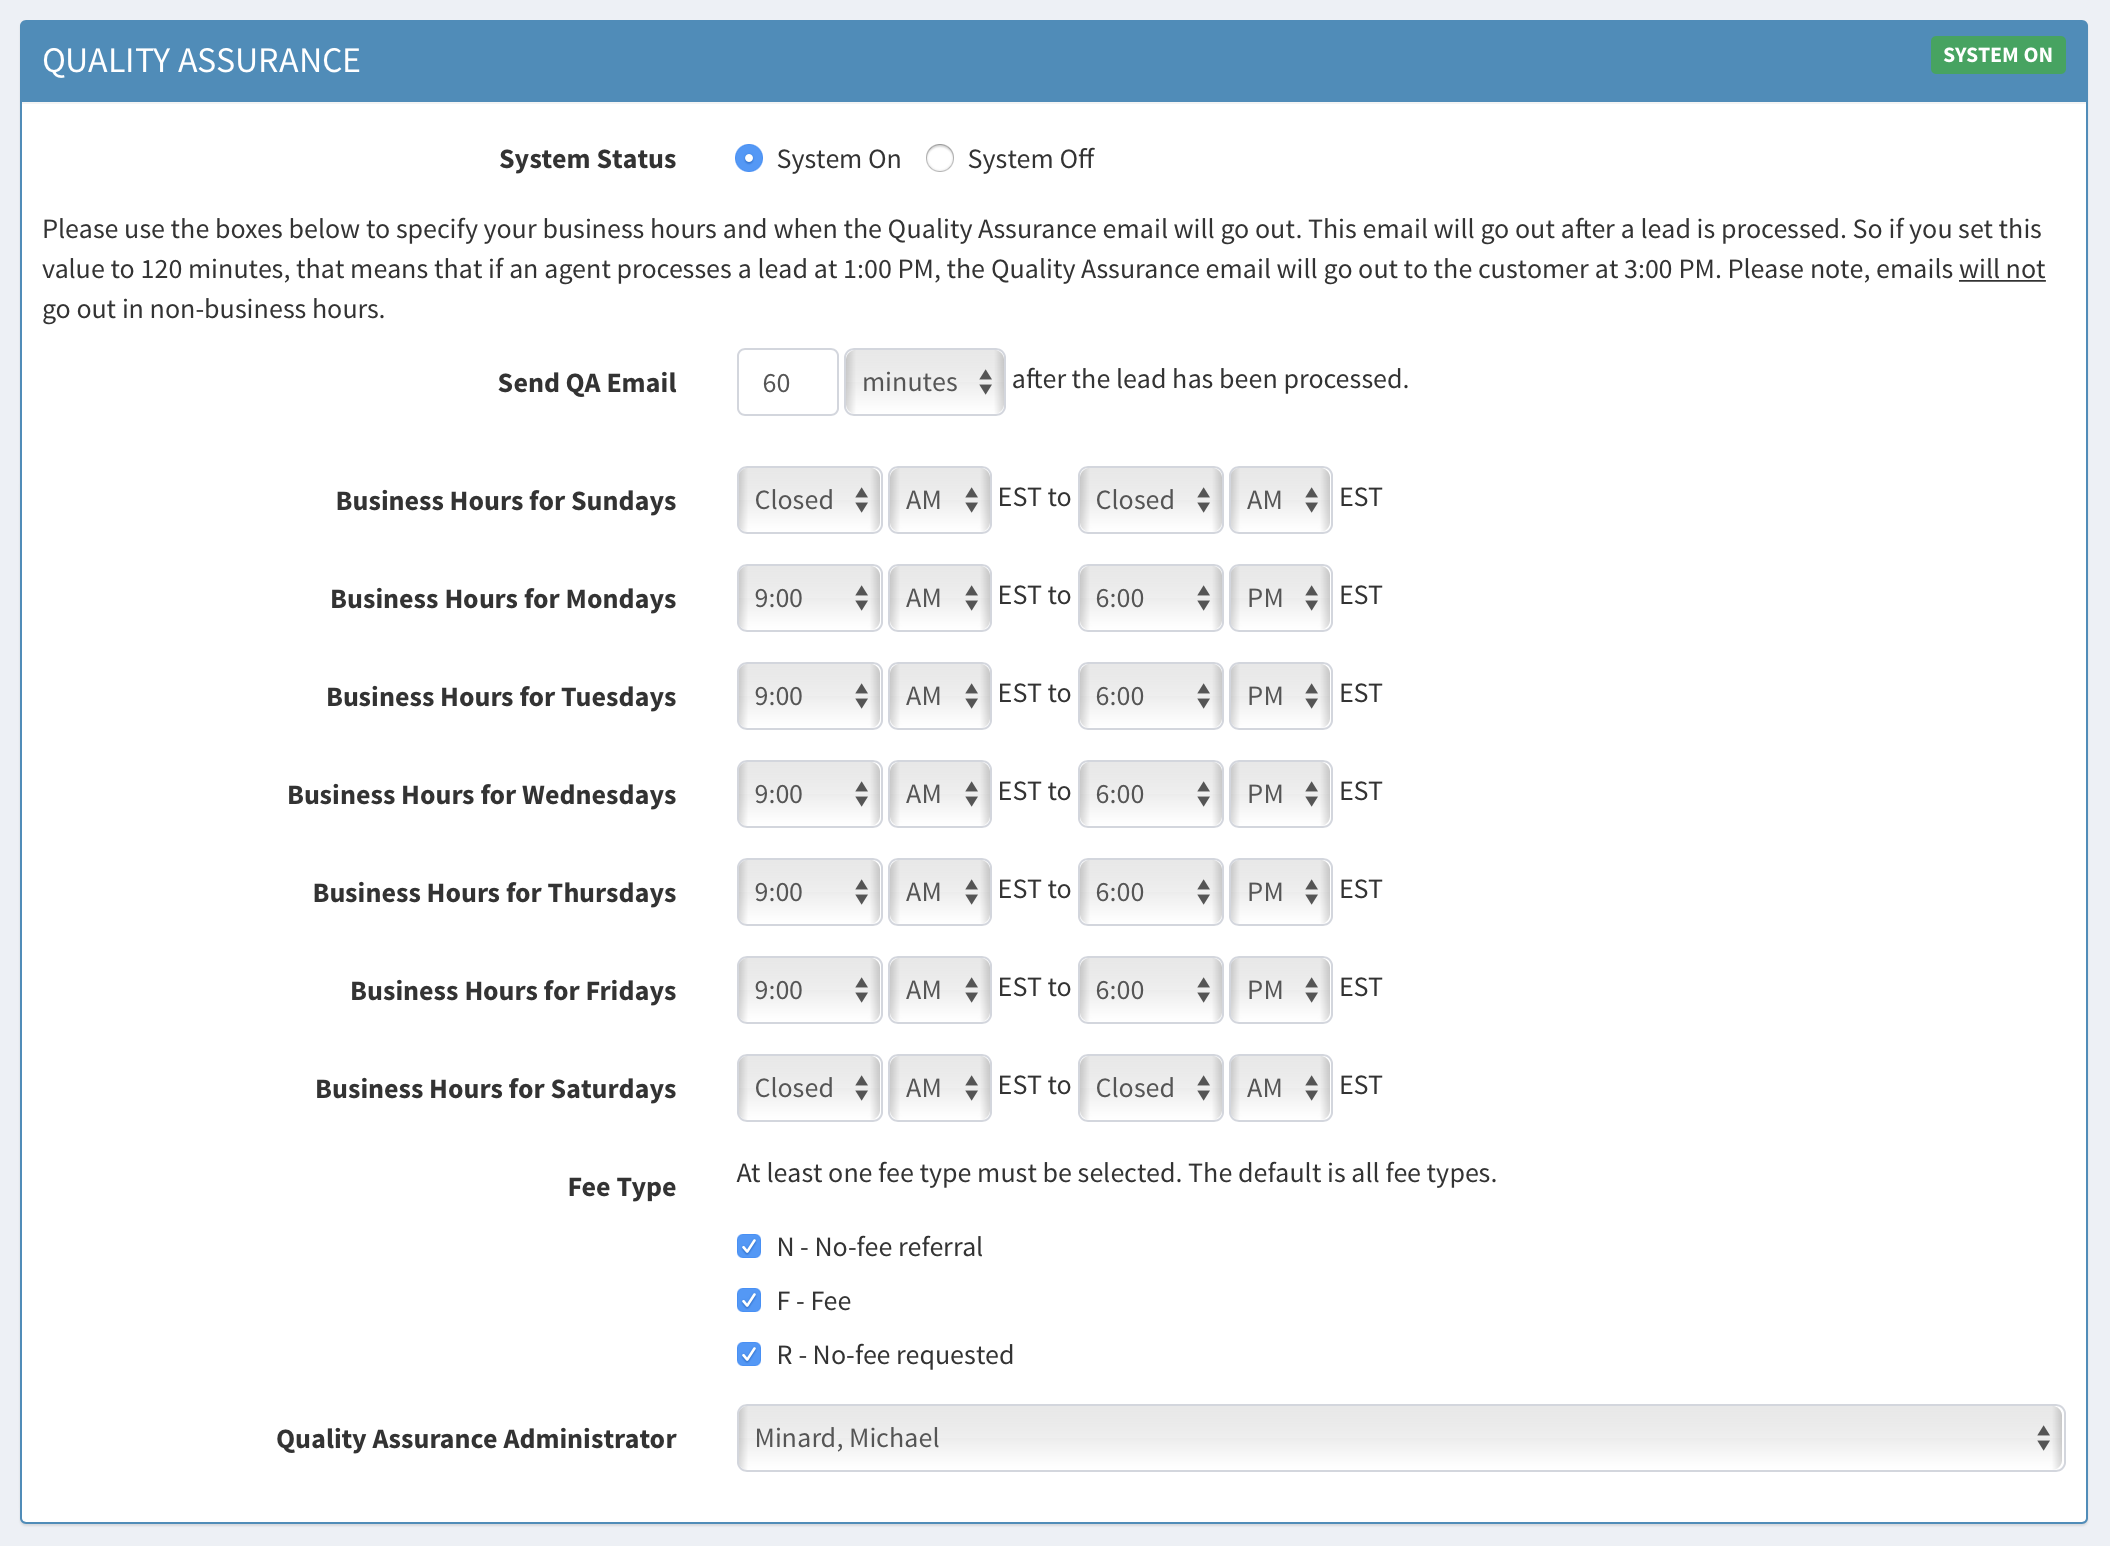Open the Sunday closing Closed dropdown
Viewport: 2110px width, 1546px height.
coord(1148,499)
